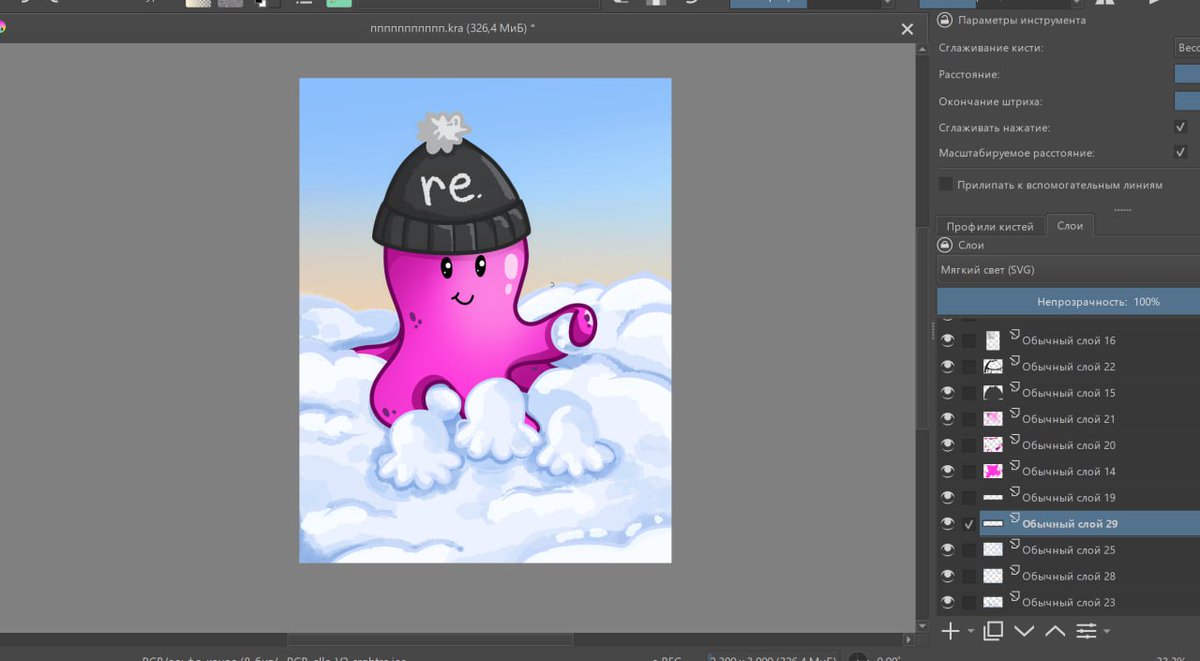Toggle visibility of Обычный слой 20
Screen dimensions: 1200x661
947,444
